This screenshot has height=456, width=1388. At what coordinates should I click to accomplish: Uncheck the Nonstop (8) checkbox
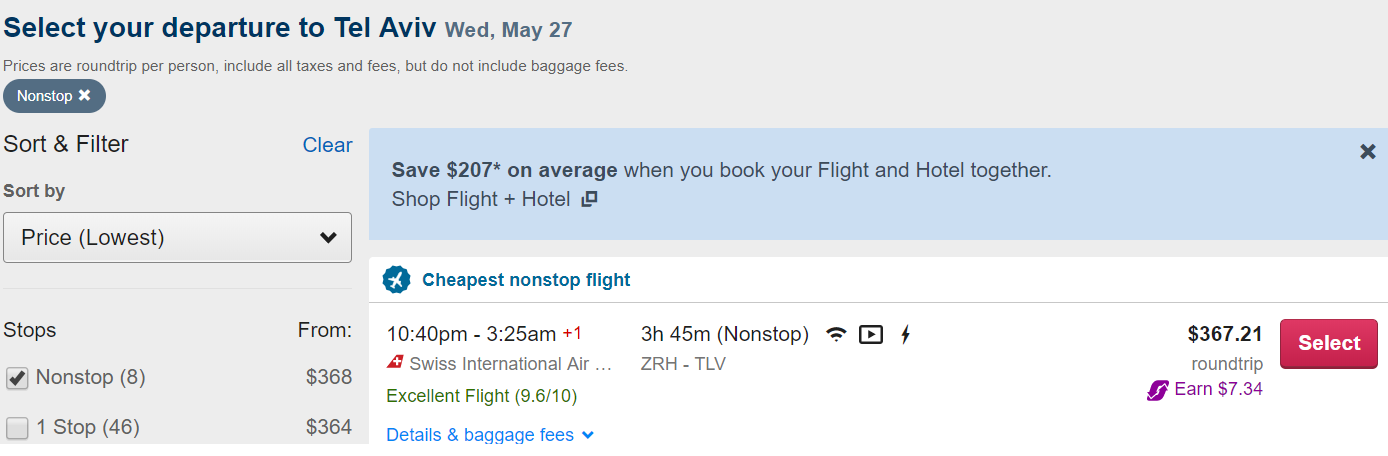click(x=17, y=378)
